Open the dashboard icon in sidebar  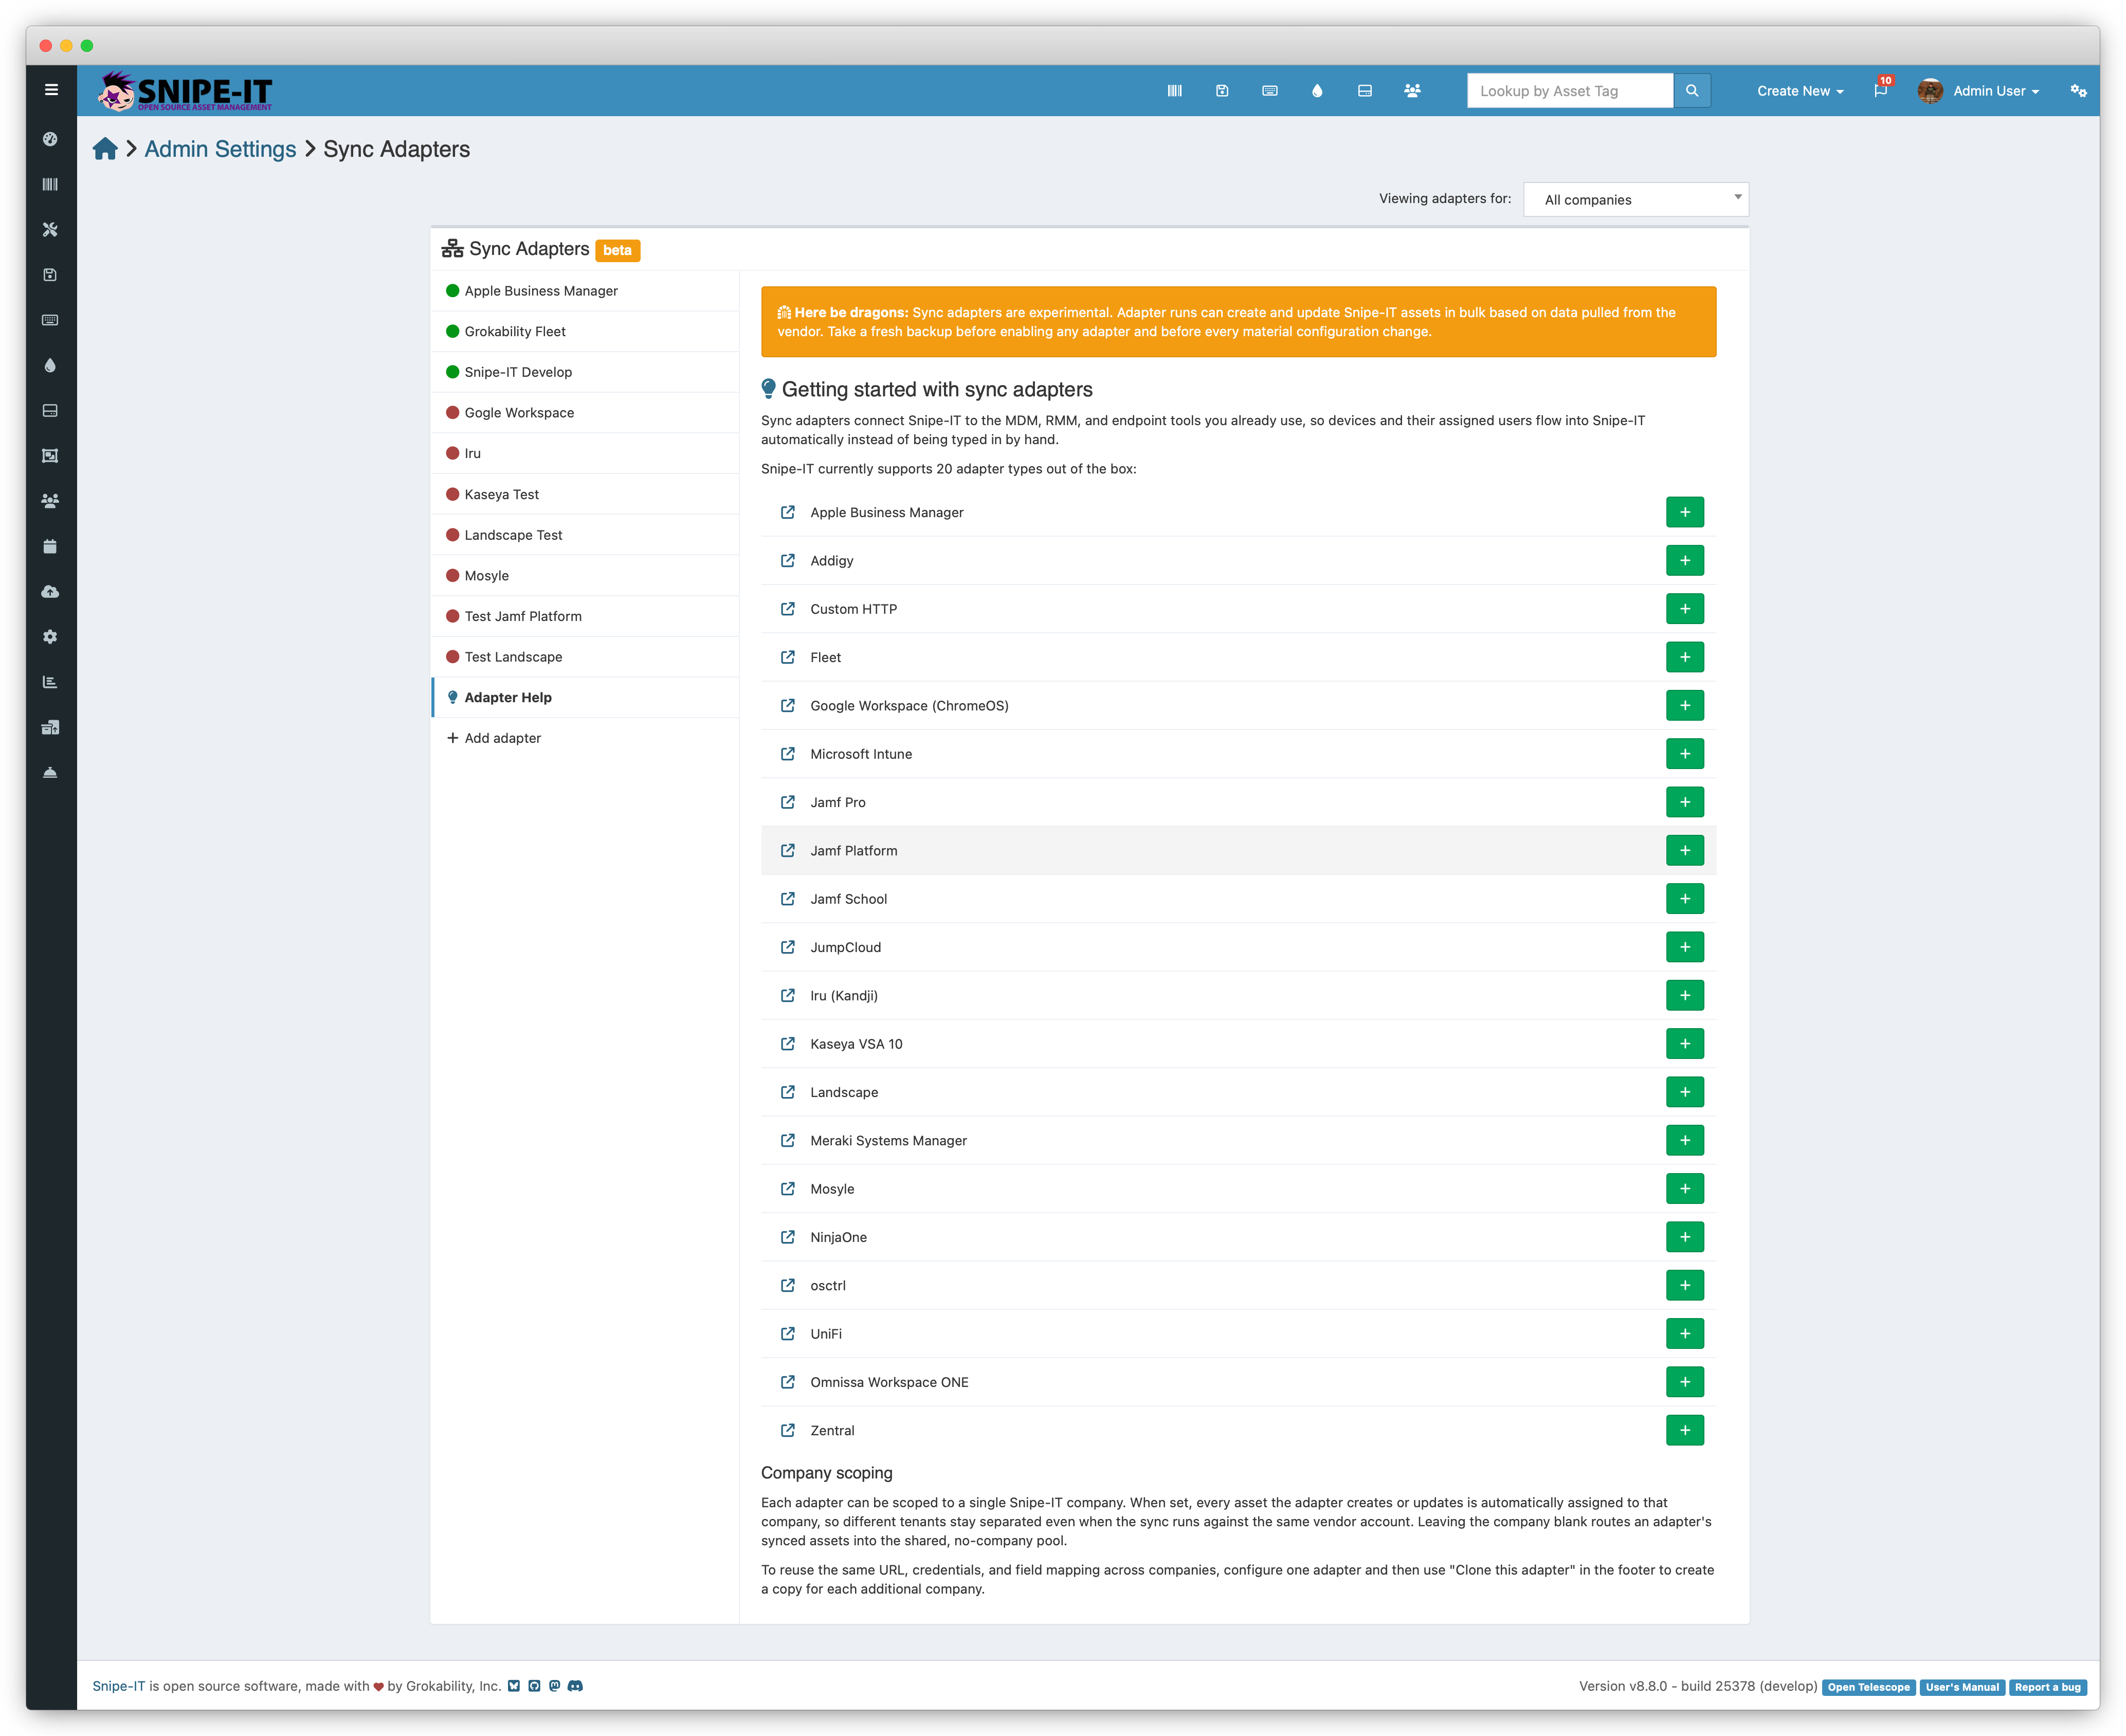pos(50,139)
